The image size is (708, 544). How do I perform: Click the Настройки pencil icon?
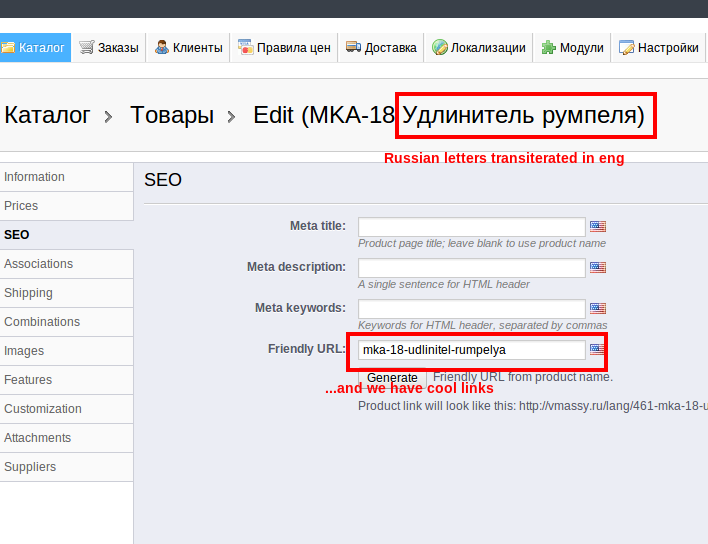(x=626, y=47)
